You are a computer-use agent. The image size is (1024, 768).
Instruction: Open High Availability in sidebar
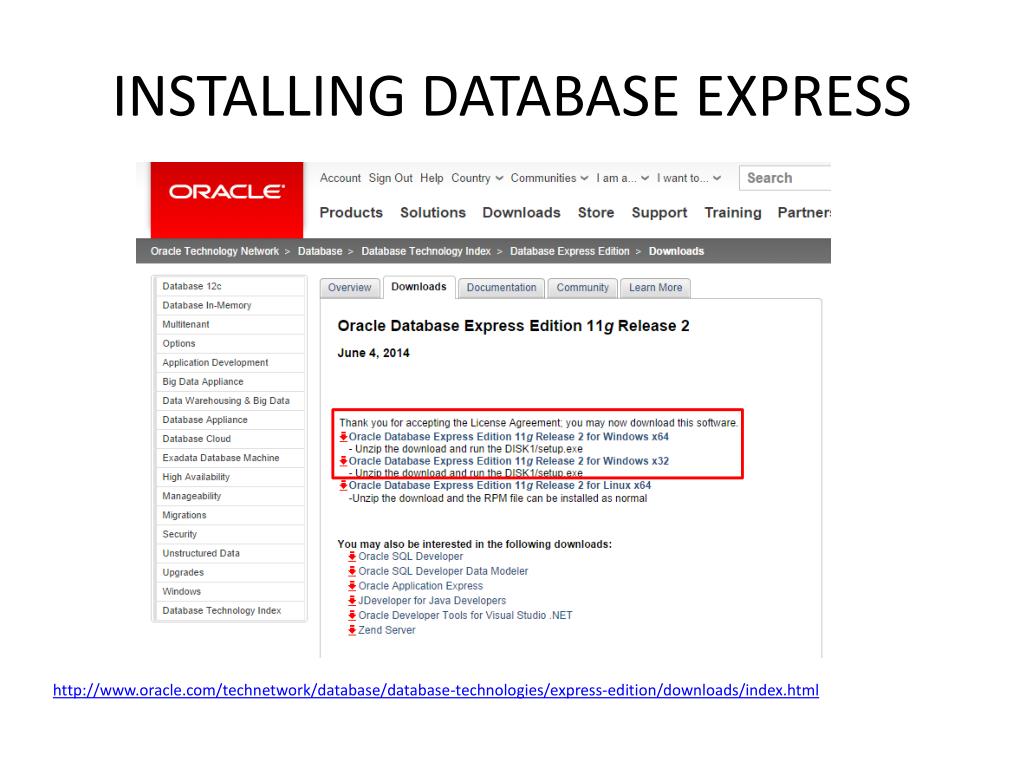230,477
